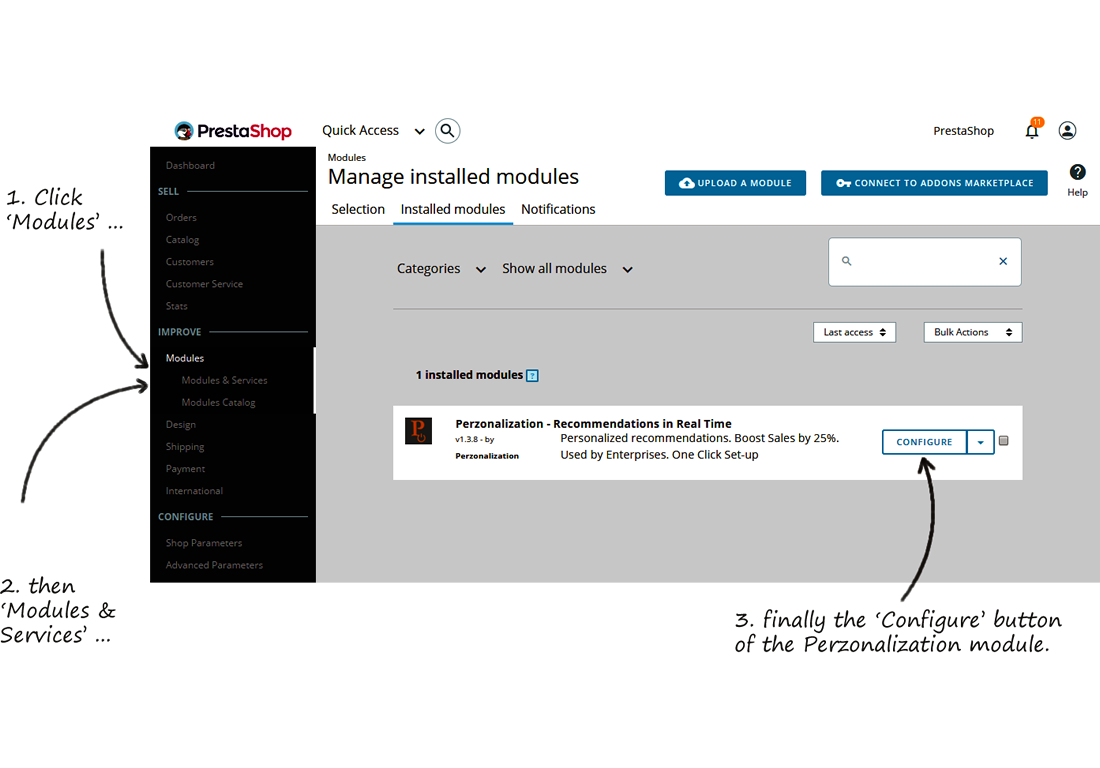Expand the Configure button dropdown arrow
This screenshot has height=768, width=1100.
click(981, 442)
